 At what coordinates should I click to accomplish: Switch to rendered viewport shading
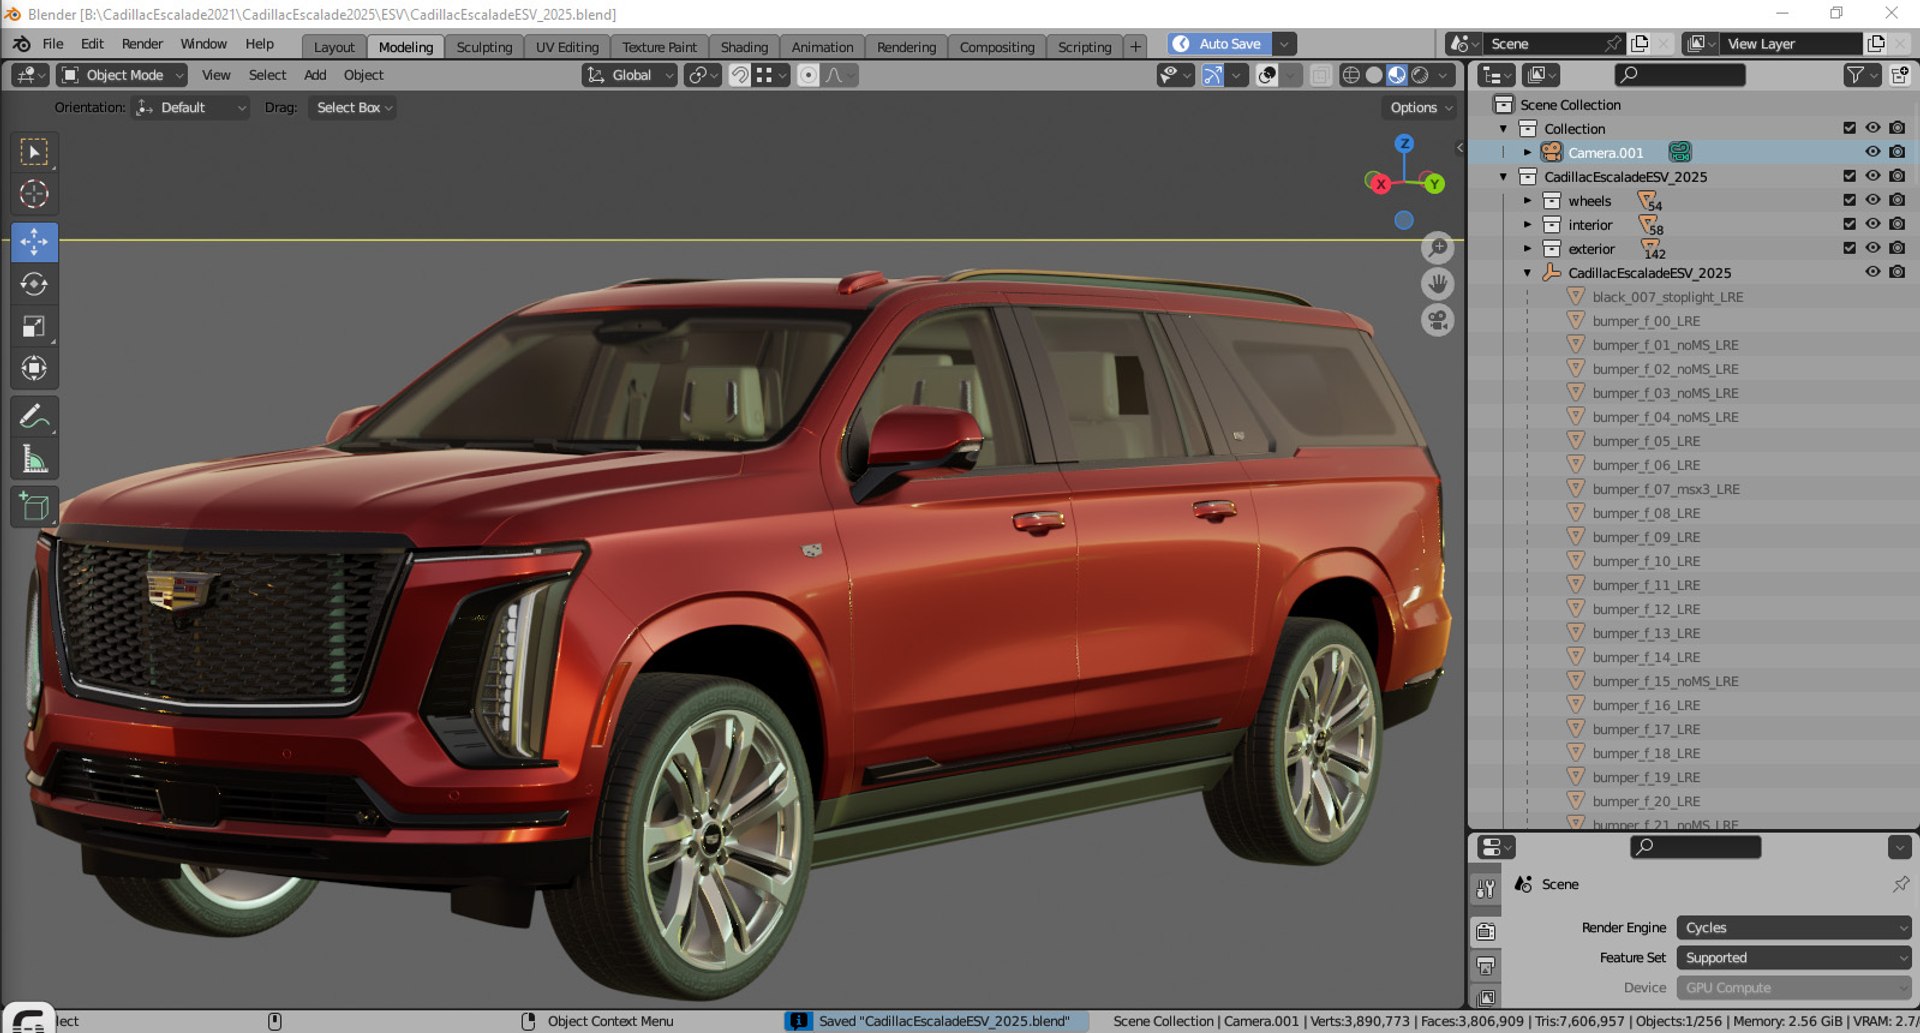[1420, 75]
